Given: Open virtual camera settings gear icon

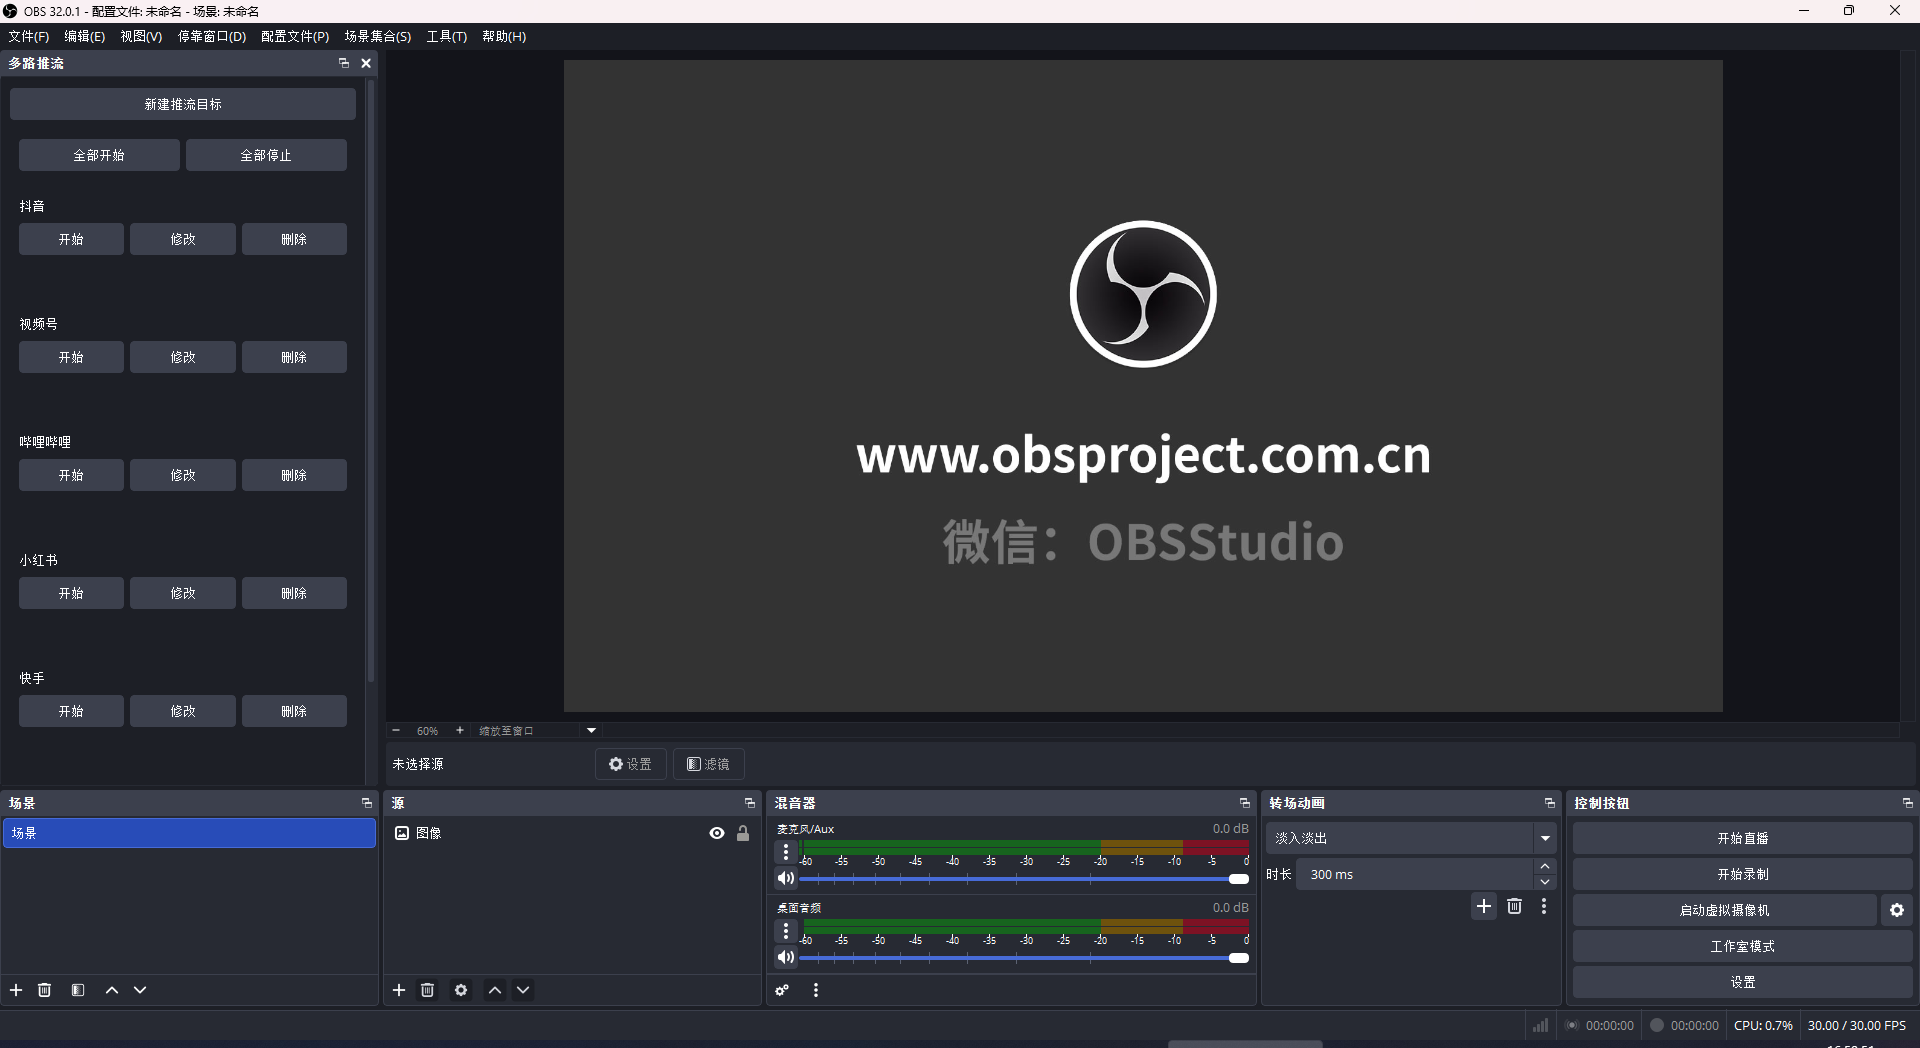Looking at the screenshot, I should (1897, 910).
